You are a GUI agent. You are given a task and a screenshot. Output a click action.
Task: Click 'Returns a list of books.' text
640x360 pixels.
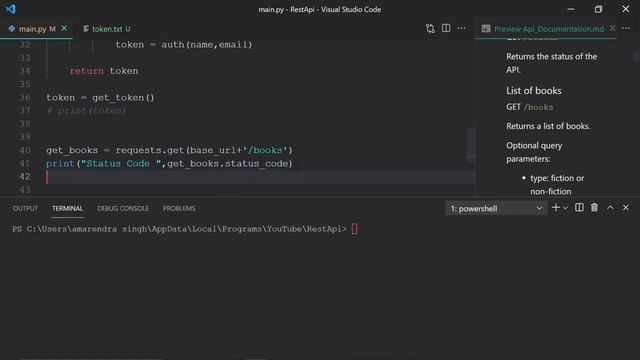click(x=548, y=126)
